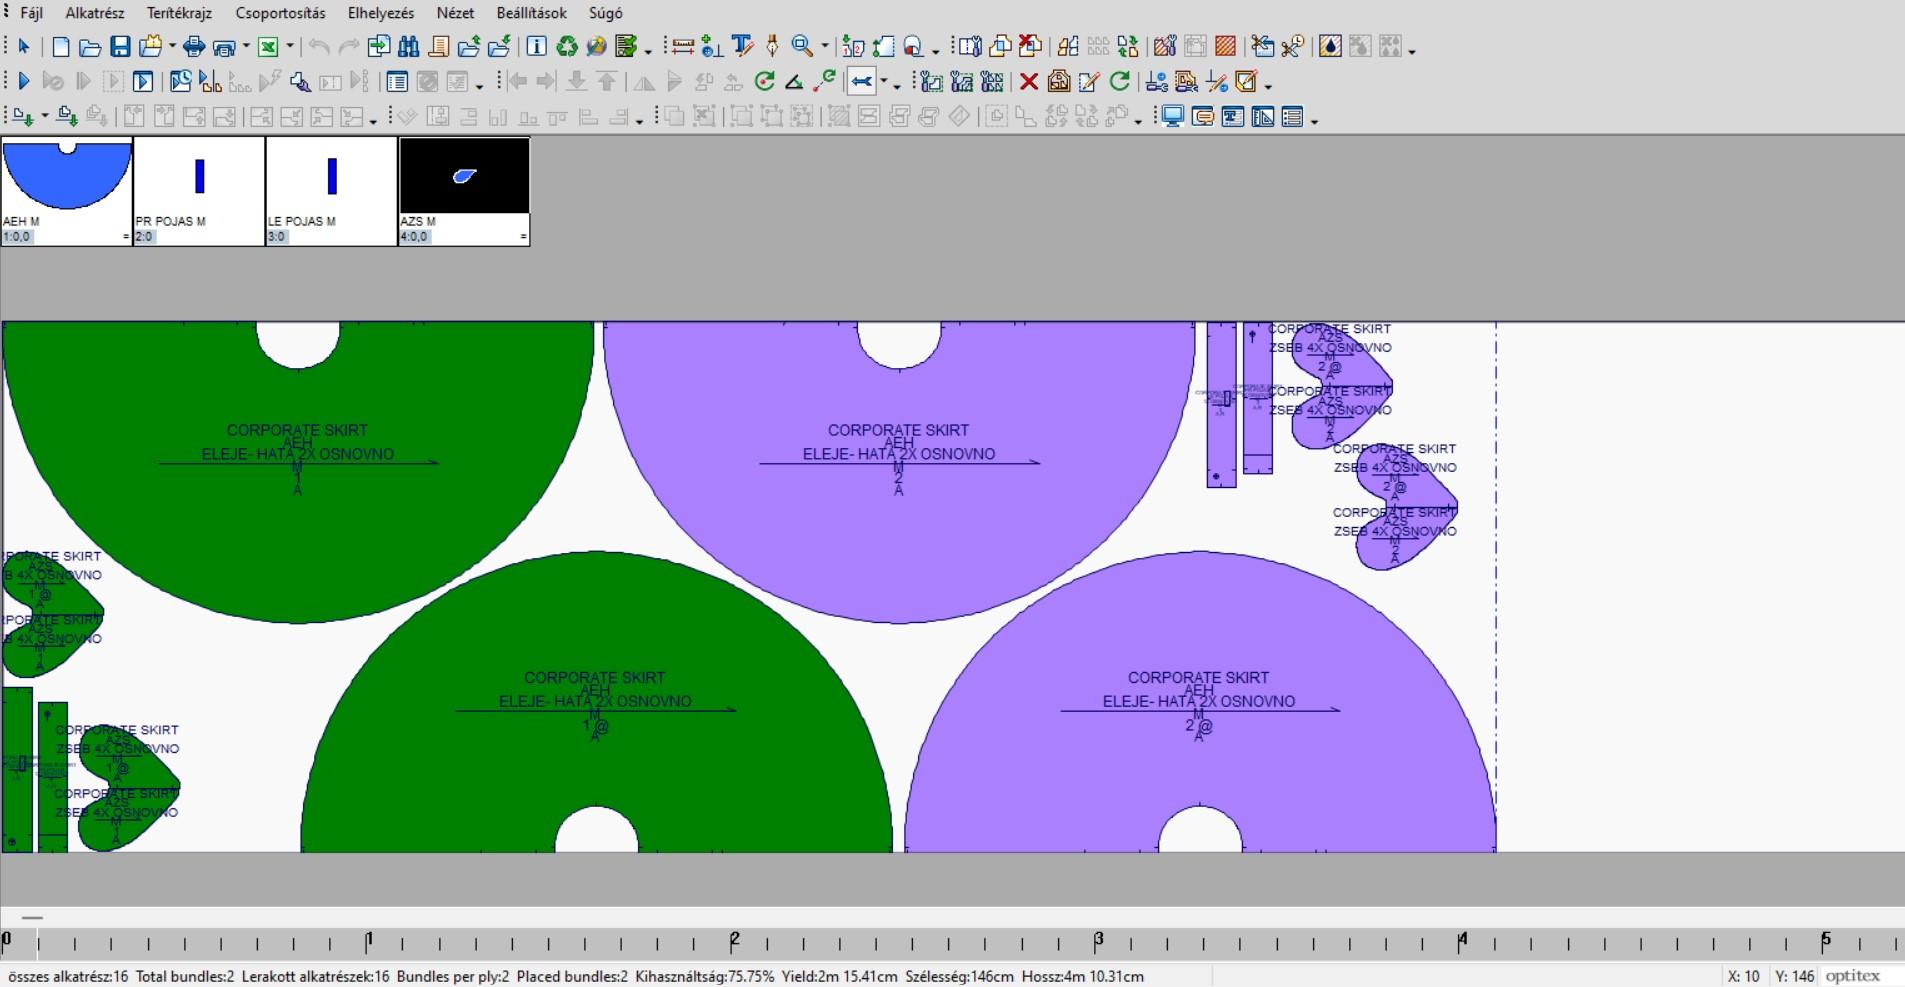Click the green circular refresh arrow

1120,81
